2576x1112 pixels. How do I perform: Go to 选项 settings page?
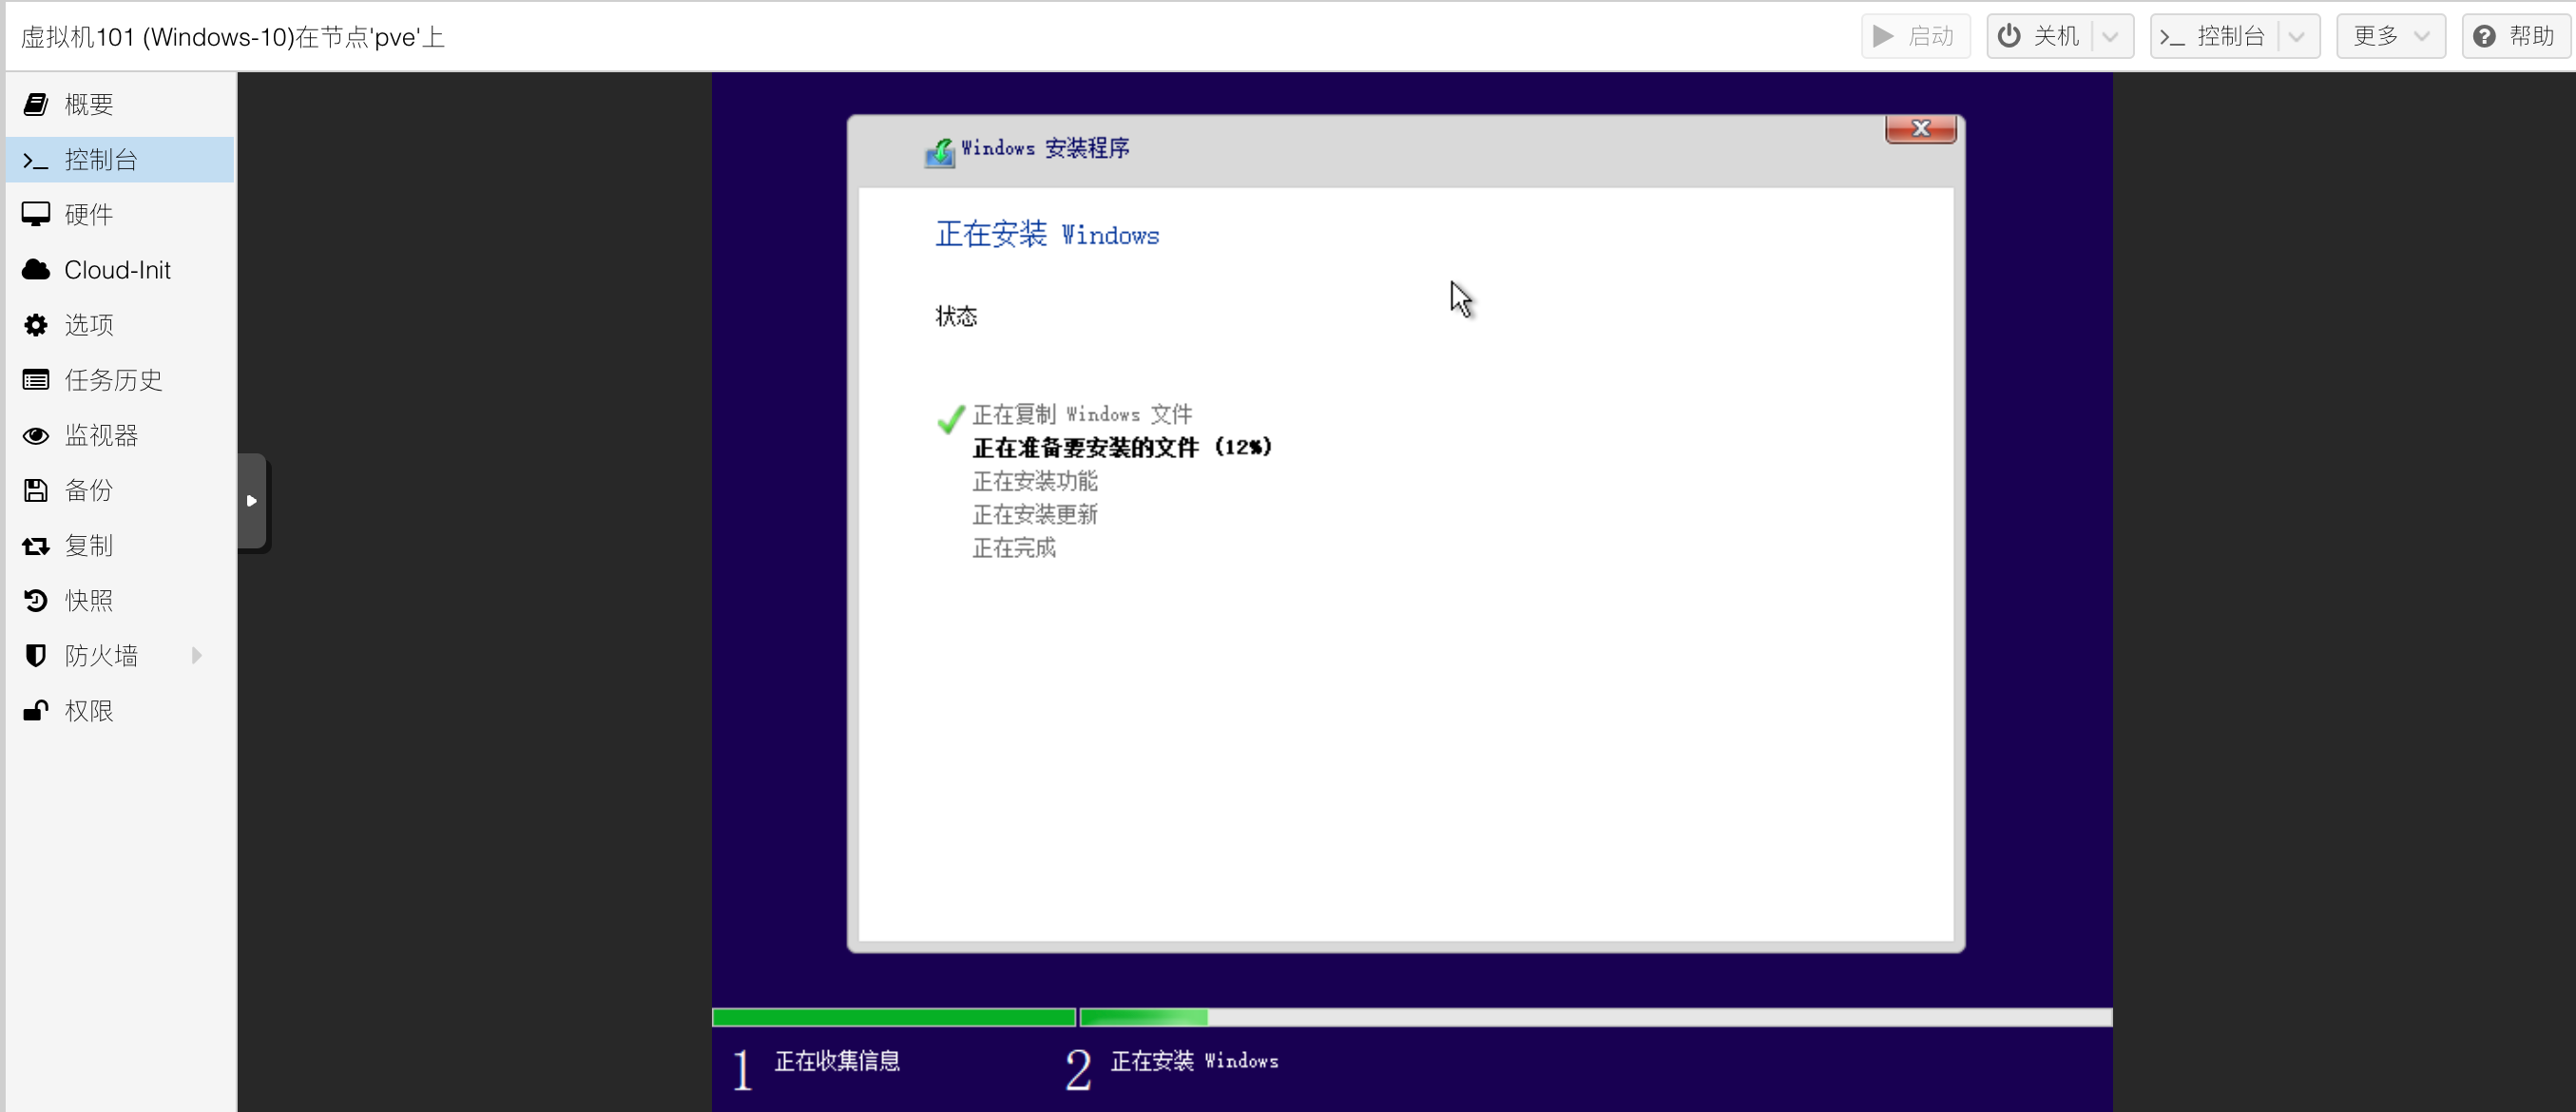[x=120, y=325]
